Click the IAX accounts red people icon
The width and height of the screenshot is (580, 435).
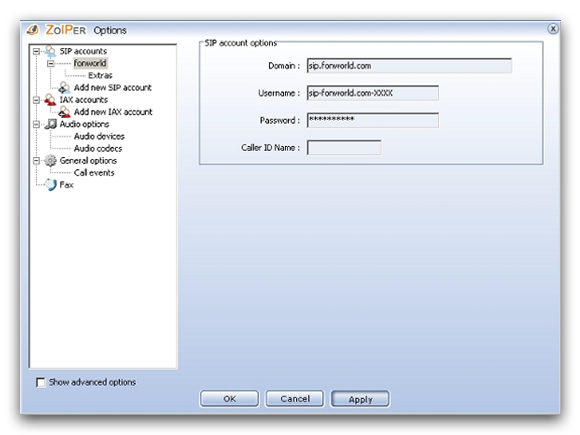pos(50,100)
